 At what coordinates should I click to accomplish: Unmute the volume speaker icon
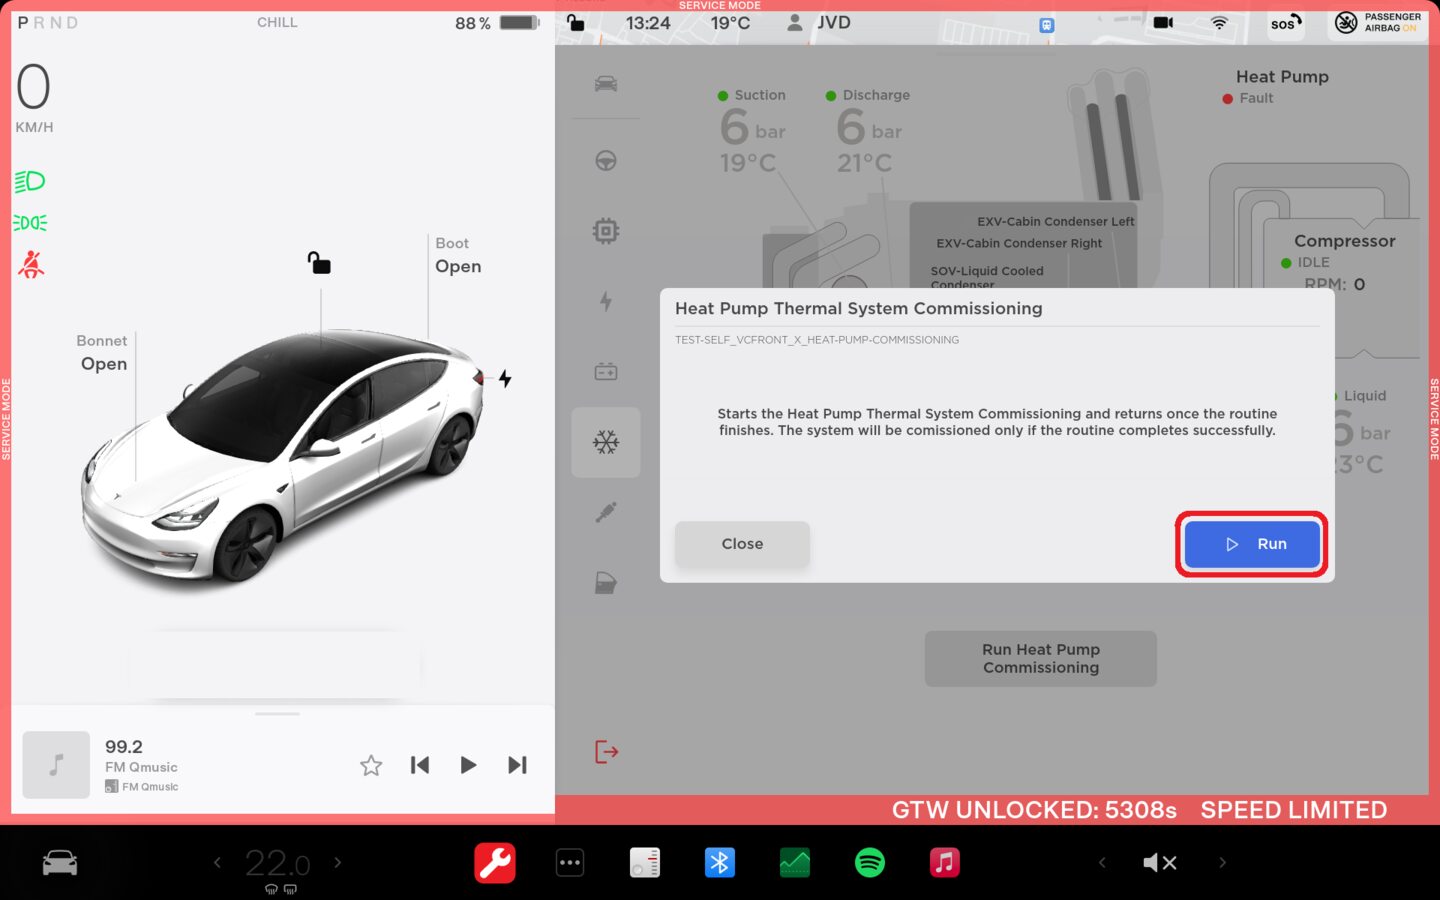click(1160, 862)
